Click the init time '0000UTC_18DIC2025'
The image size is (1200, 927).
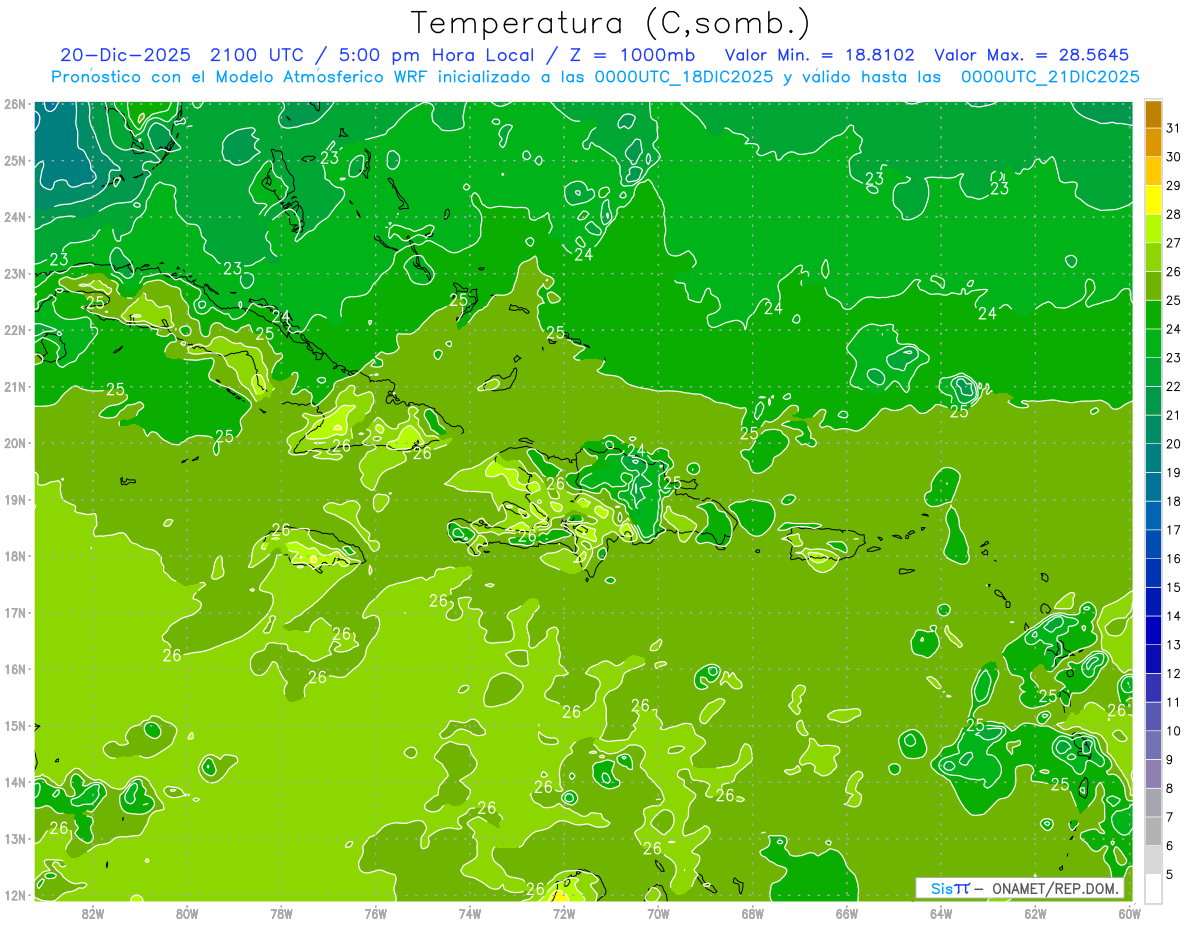[684, 77]
